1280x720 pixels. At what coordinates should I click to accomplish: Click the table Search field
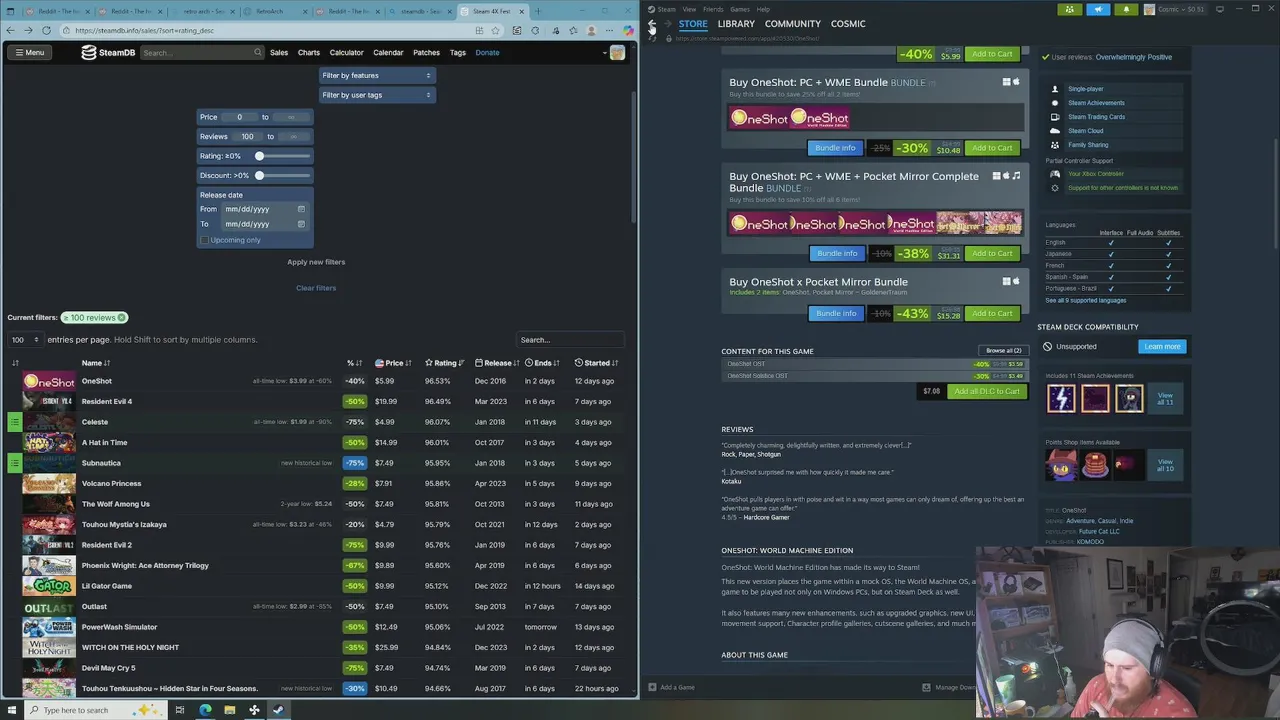pyautogui.click(x=570, y=340)
